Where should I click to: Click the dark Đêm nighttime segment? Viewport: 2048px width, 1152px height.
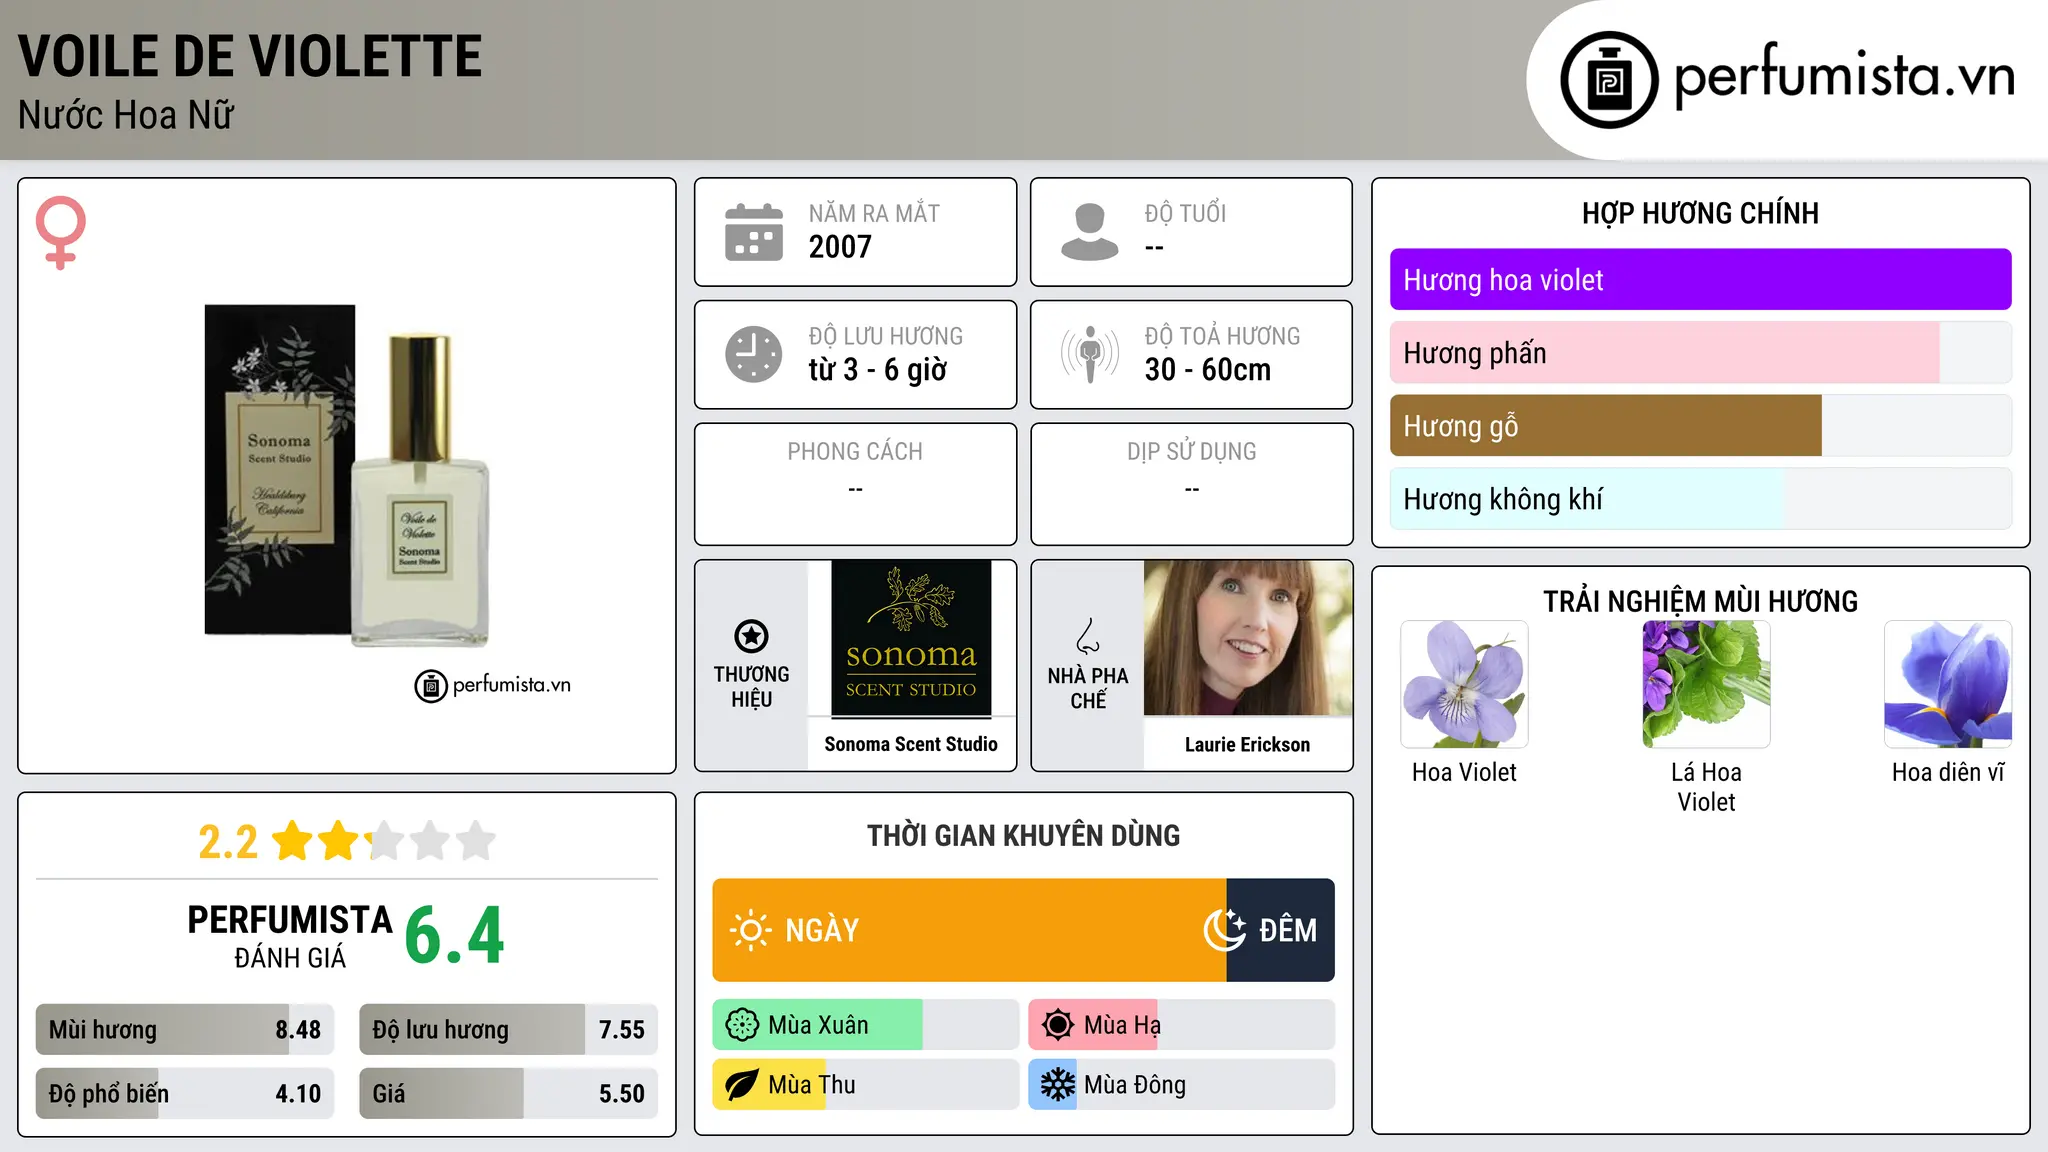click(1280, 930)
